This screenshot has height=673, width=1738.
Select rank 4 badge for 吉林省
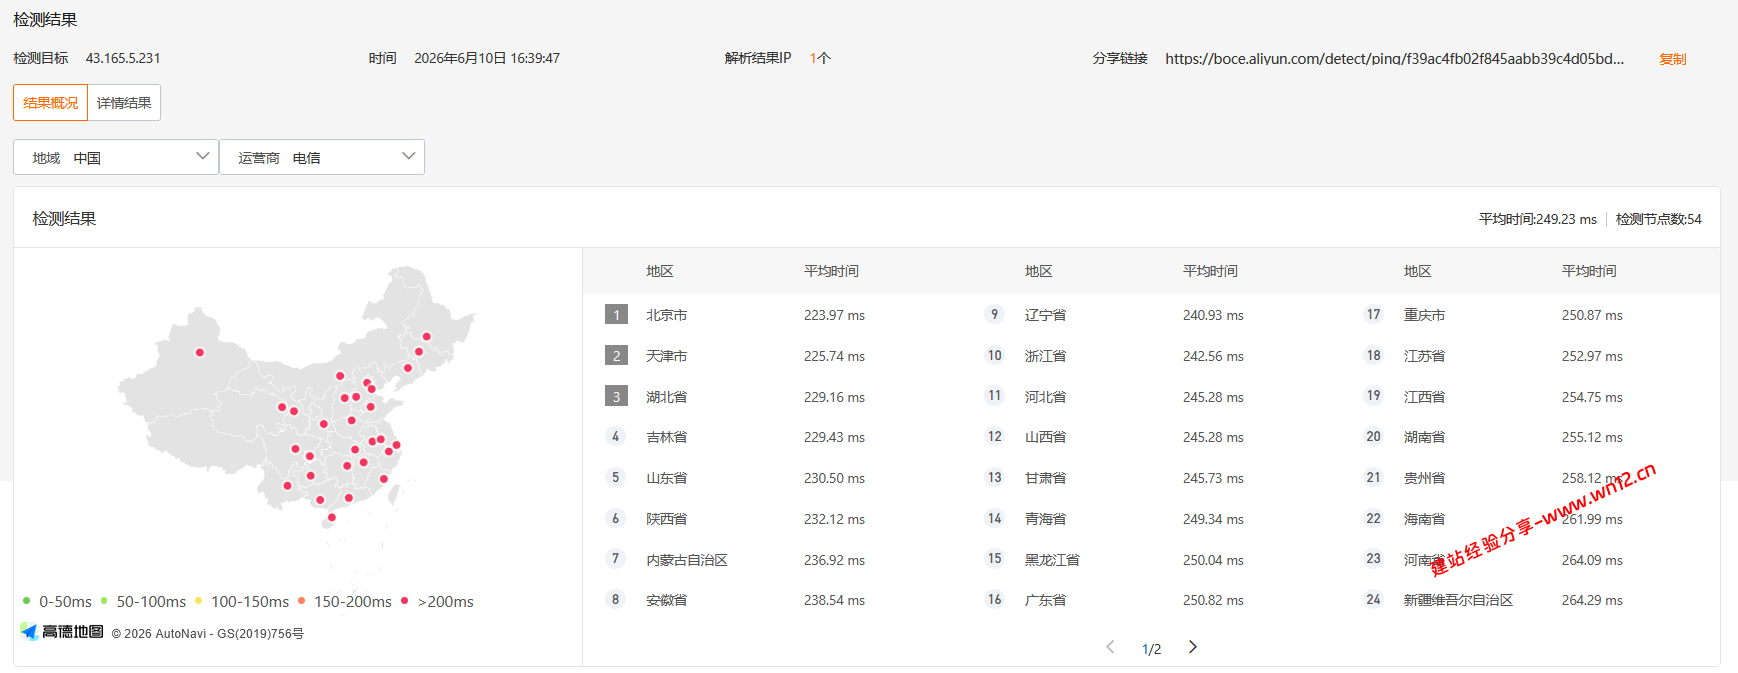click(616, 437)
